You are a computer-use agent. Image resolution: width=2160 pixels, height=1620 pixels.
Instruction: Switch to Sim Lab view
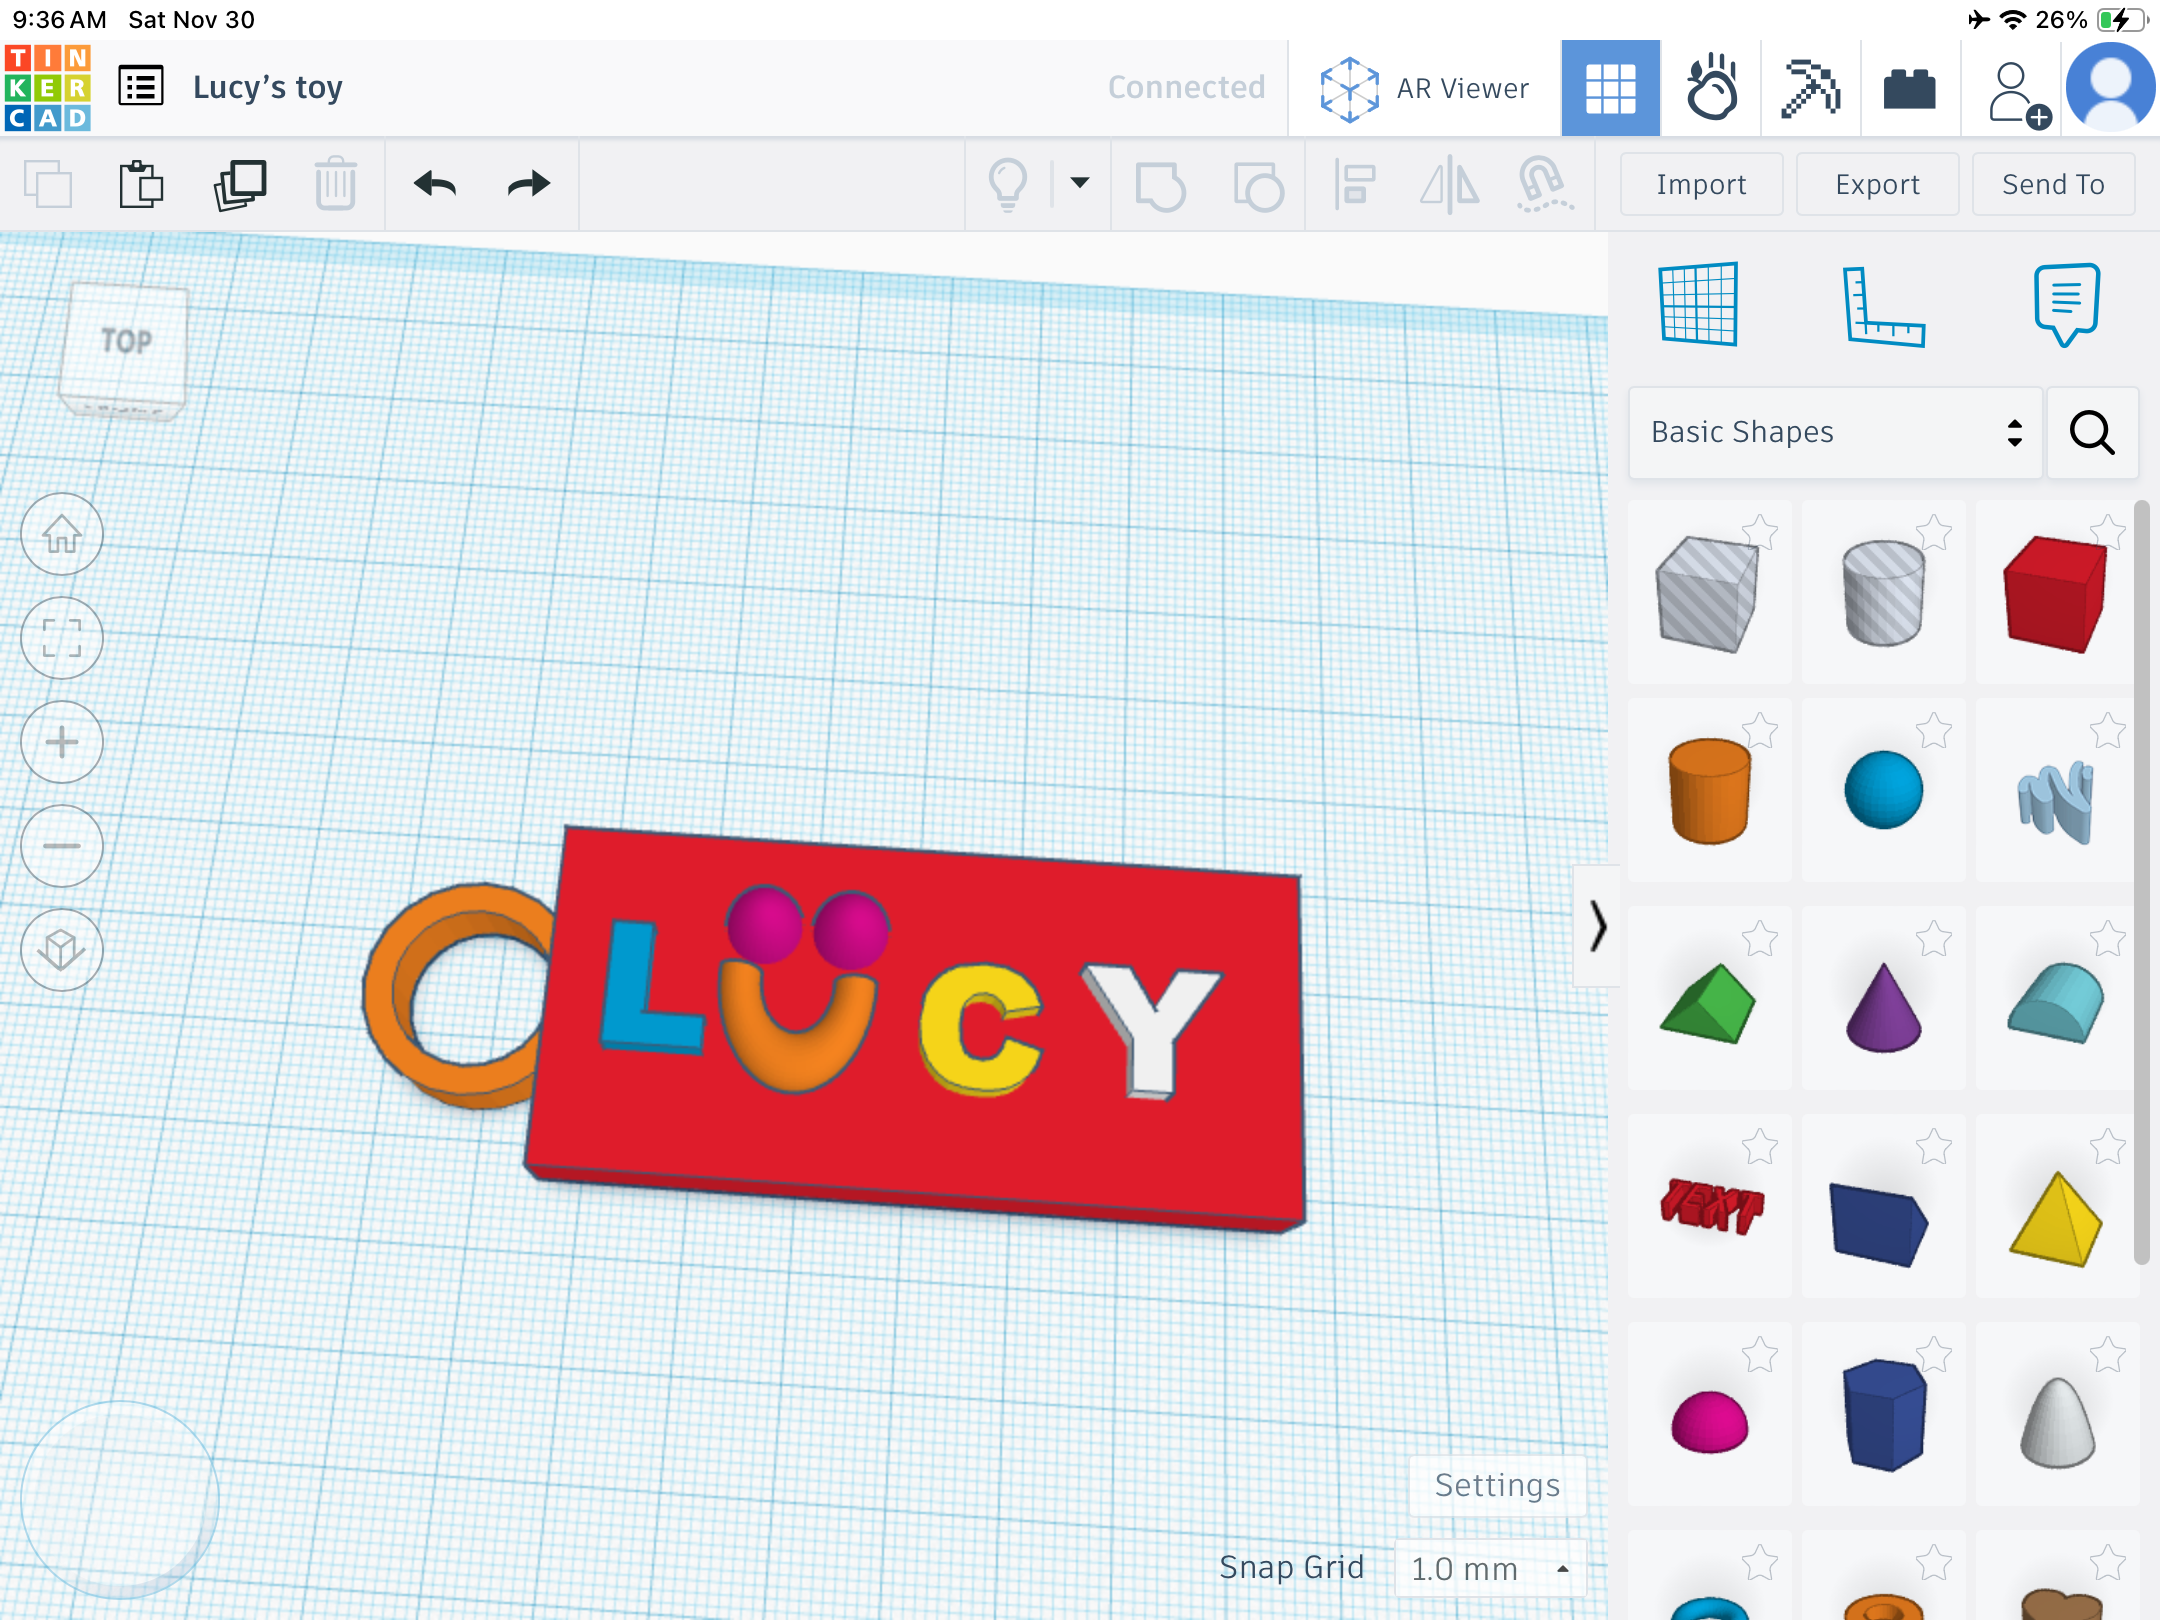(1711, 88)
